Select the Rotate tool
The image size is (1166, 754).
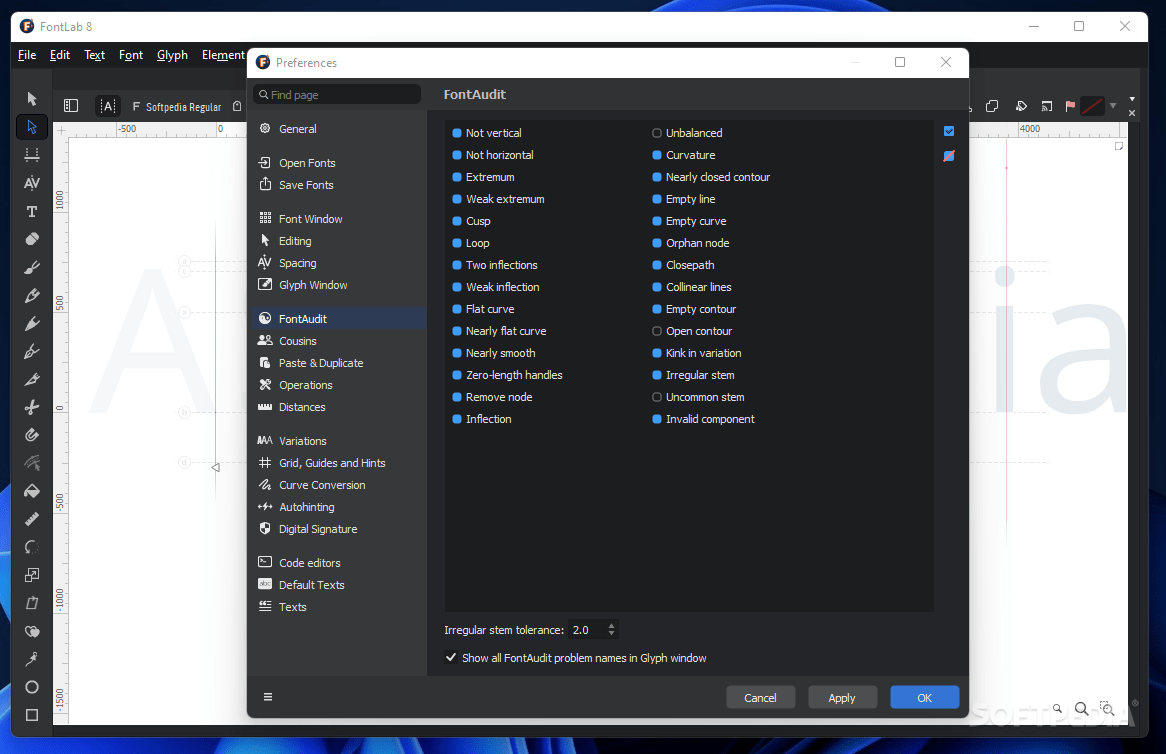pyautogui.click(x=32, y=547)
